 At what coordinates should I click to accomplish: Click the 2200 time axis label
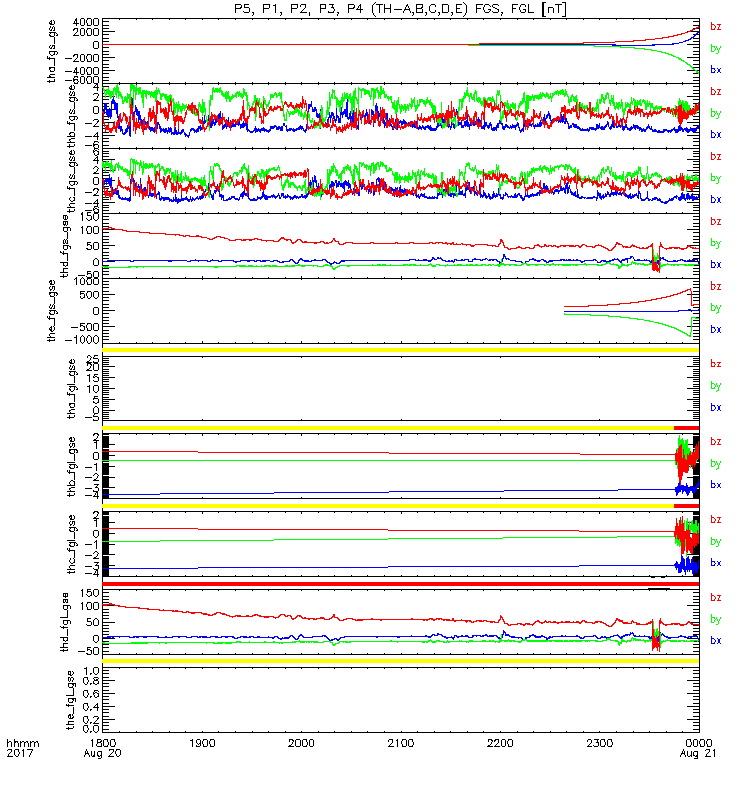click(500, 743)
